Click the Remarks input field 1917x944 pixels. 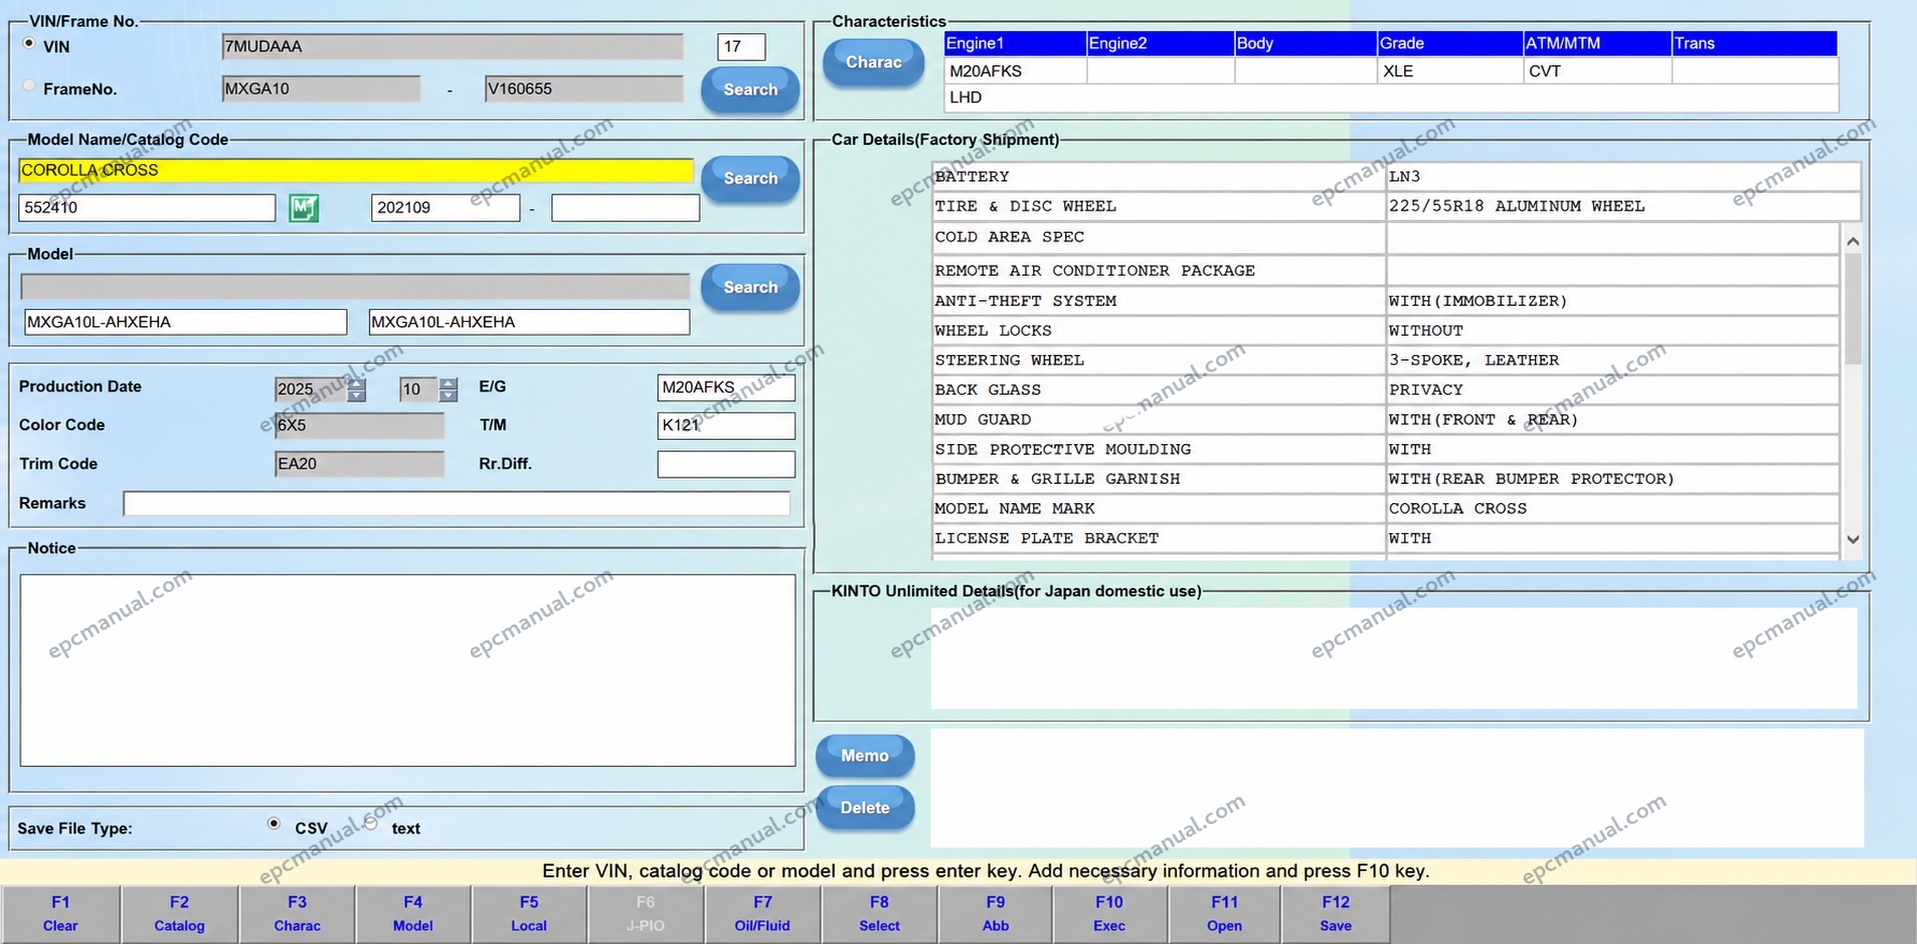pos(456,503)
